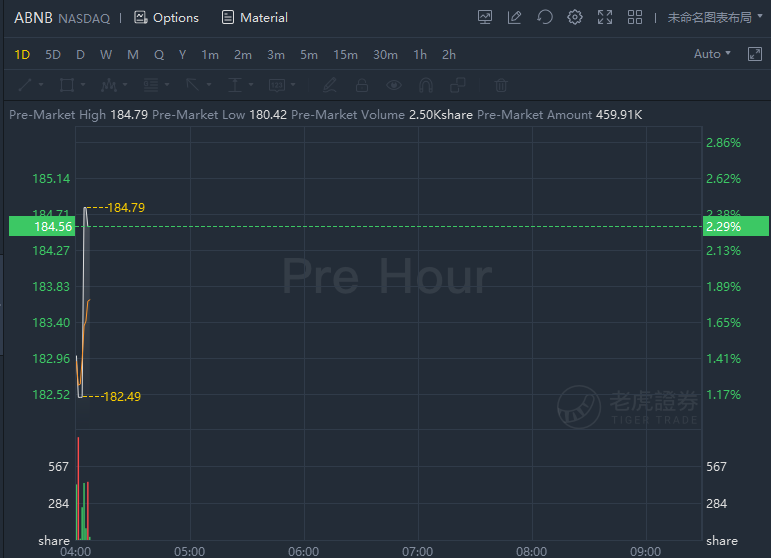
Task: Select the yearly Y timeframe
Action: 182,55
